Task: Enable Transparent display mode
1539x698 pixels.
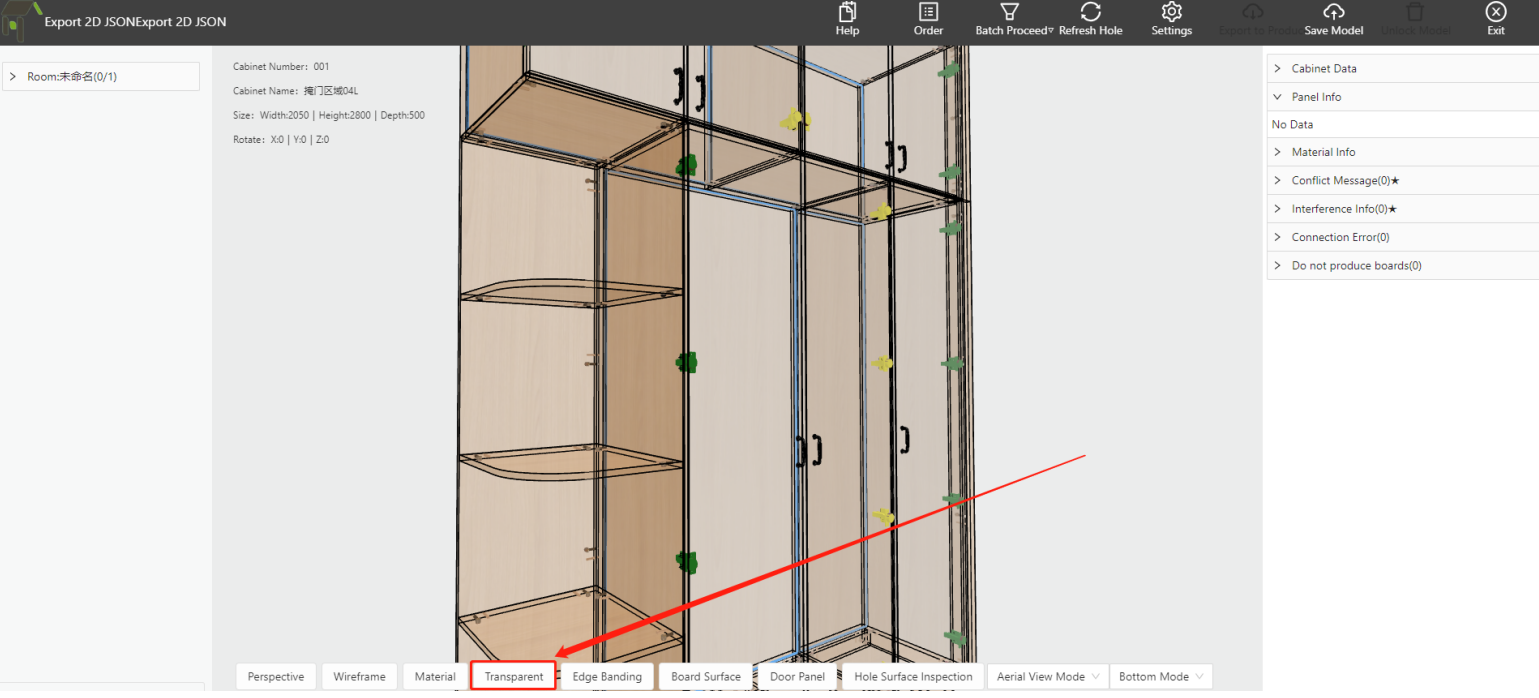Action: point(514,677)
